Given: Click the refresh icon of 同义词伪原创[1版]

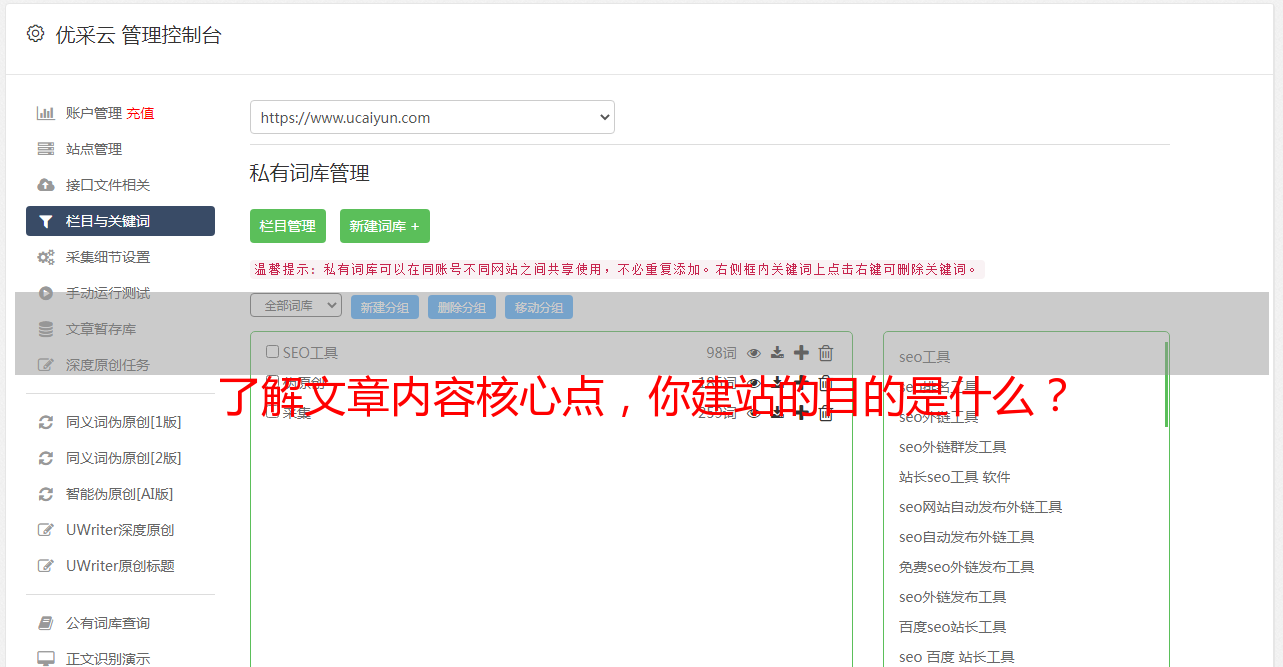Looking at the screenshot, I should pos(45,422).
